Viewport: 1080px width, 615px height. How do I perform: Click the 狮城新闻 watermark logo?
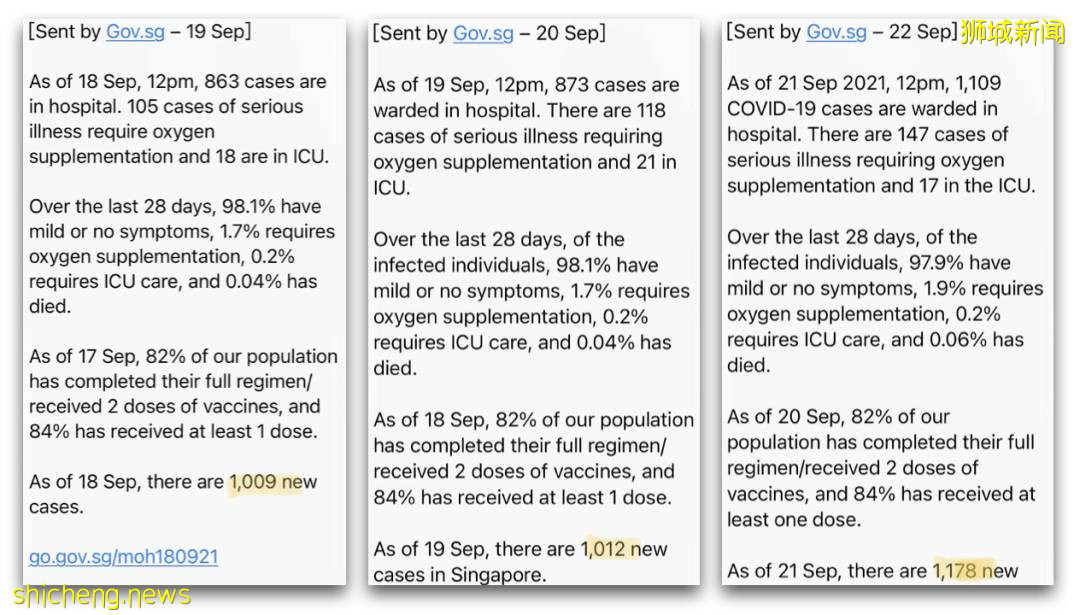(x=1012, y=32)
